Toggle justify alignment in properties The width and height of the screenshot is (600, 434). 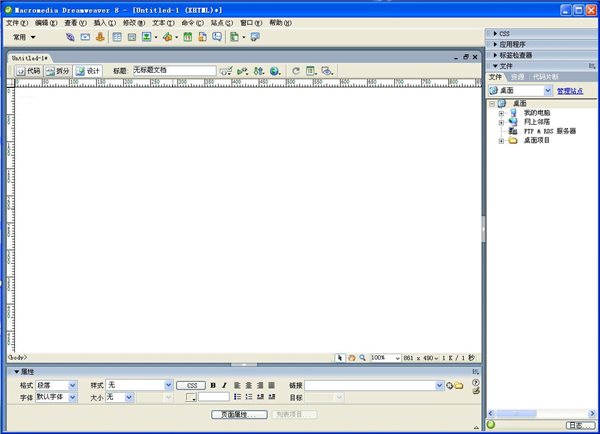[x=272, y=385]
